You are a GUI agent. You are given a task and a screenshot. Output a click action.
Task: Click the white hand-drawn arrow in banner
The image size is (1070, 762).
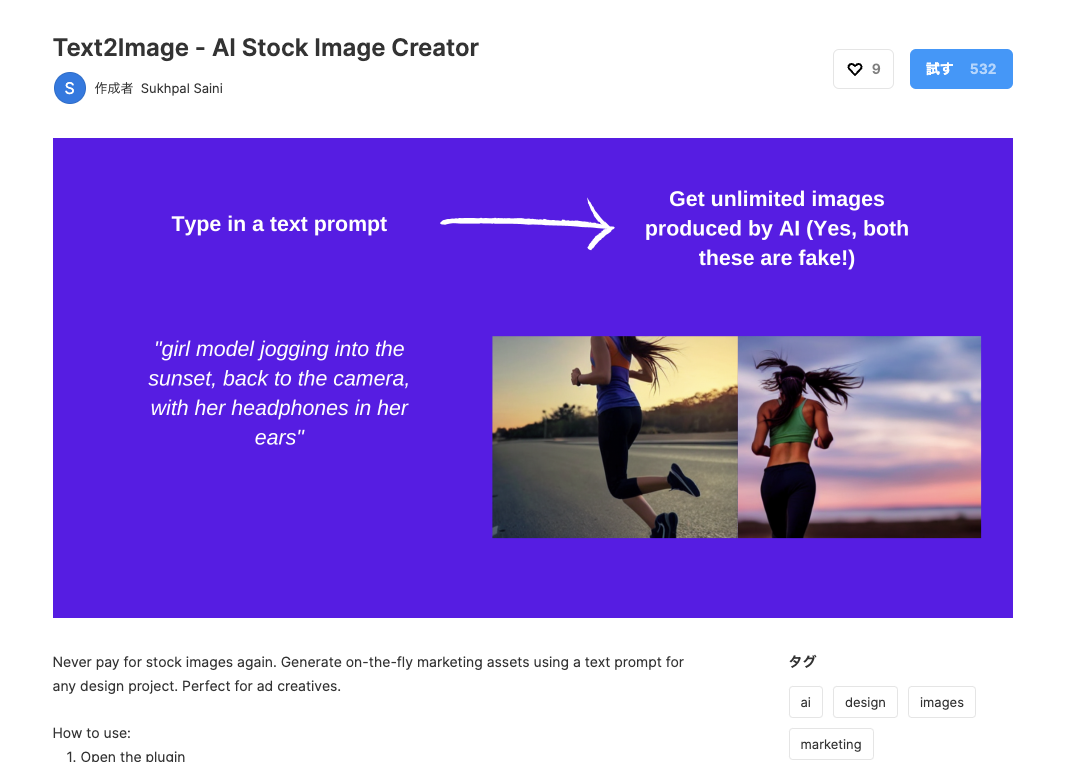[527, 222]
